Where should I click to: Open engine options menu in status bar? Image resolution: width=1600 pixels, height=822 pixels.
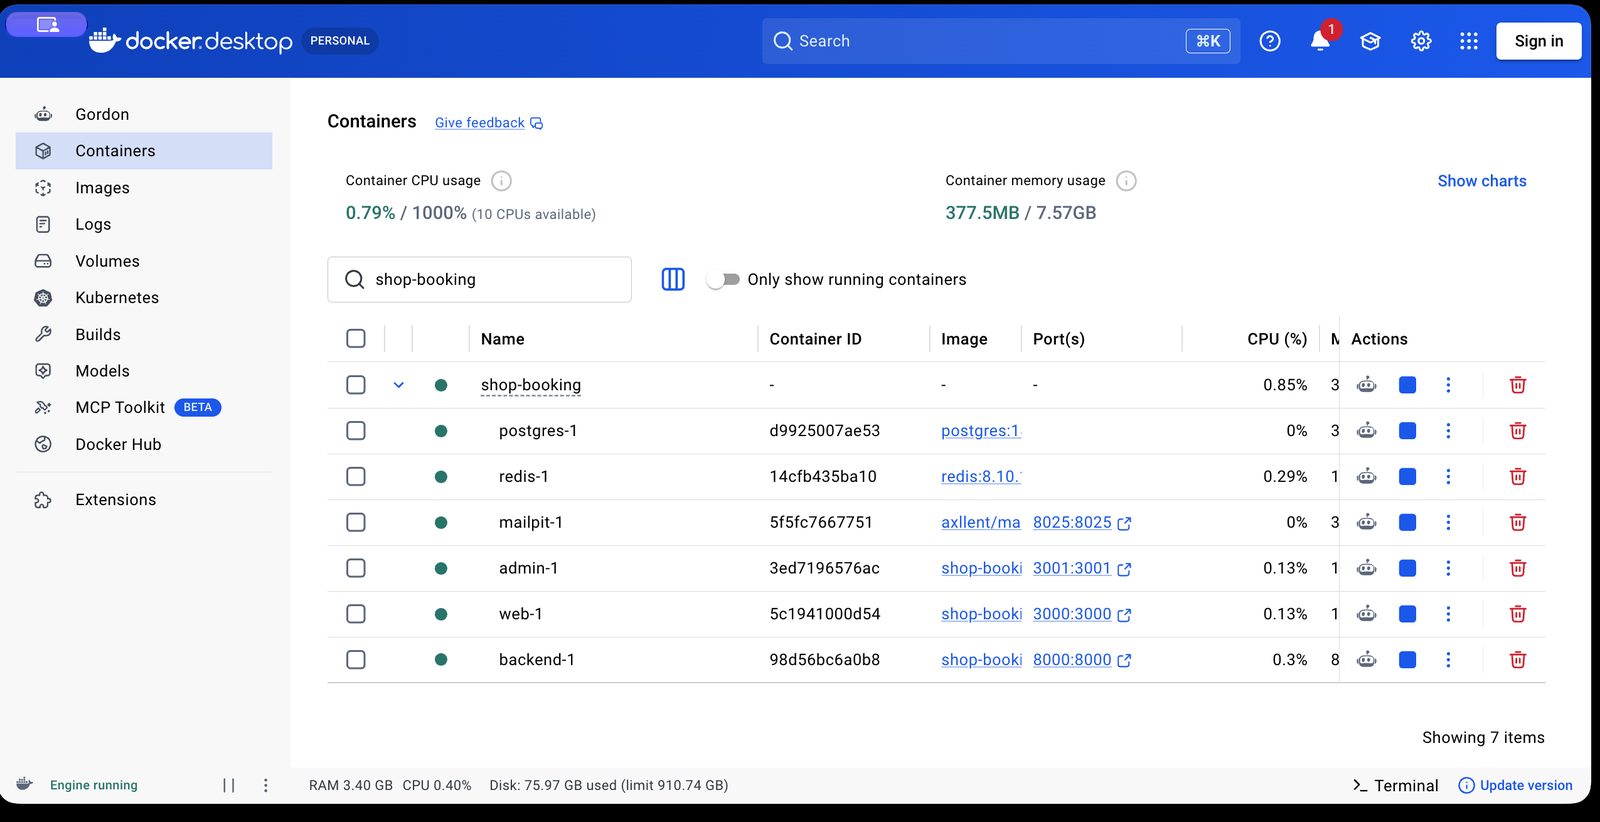point(265,785)
